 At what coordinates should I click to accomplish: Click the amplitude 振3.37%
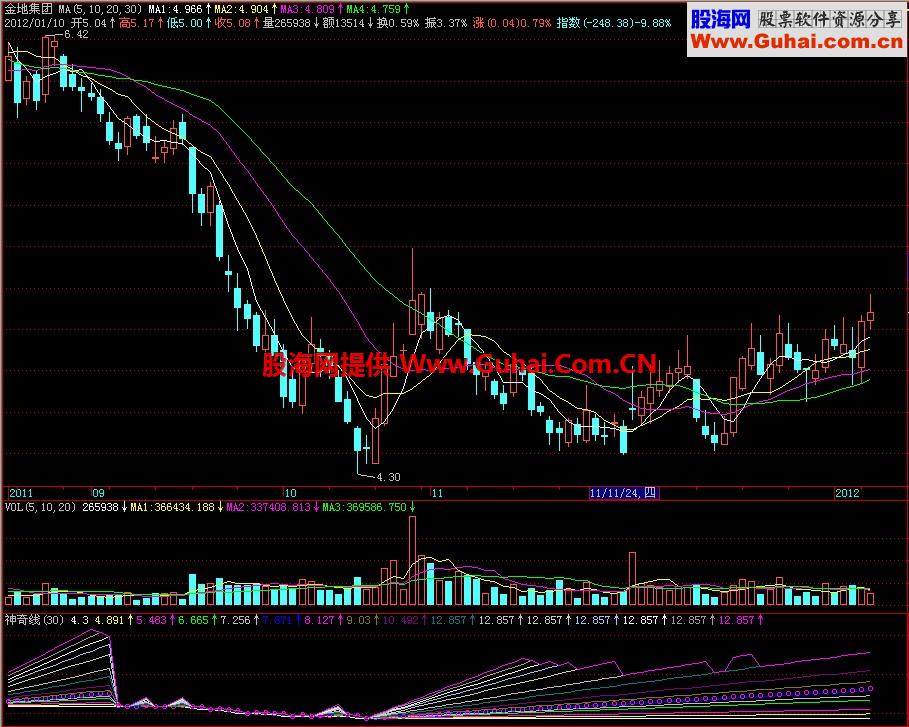tap(446, 23)
